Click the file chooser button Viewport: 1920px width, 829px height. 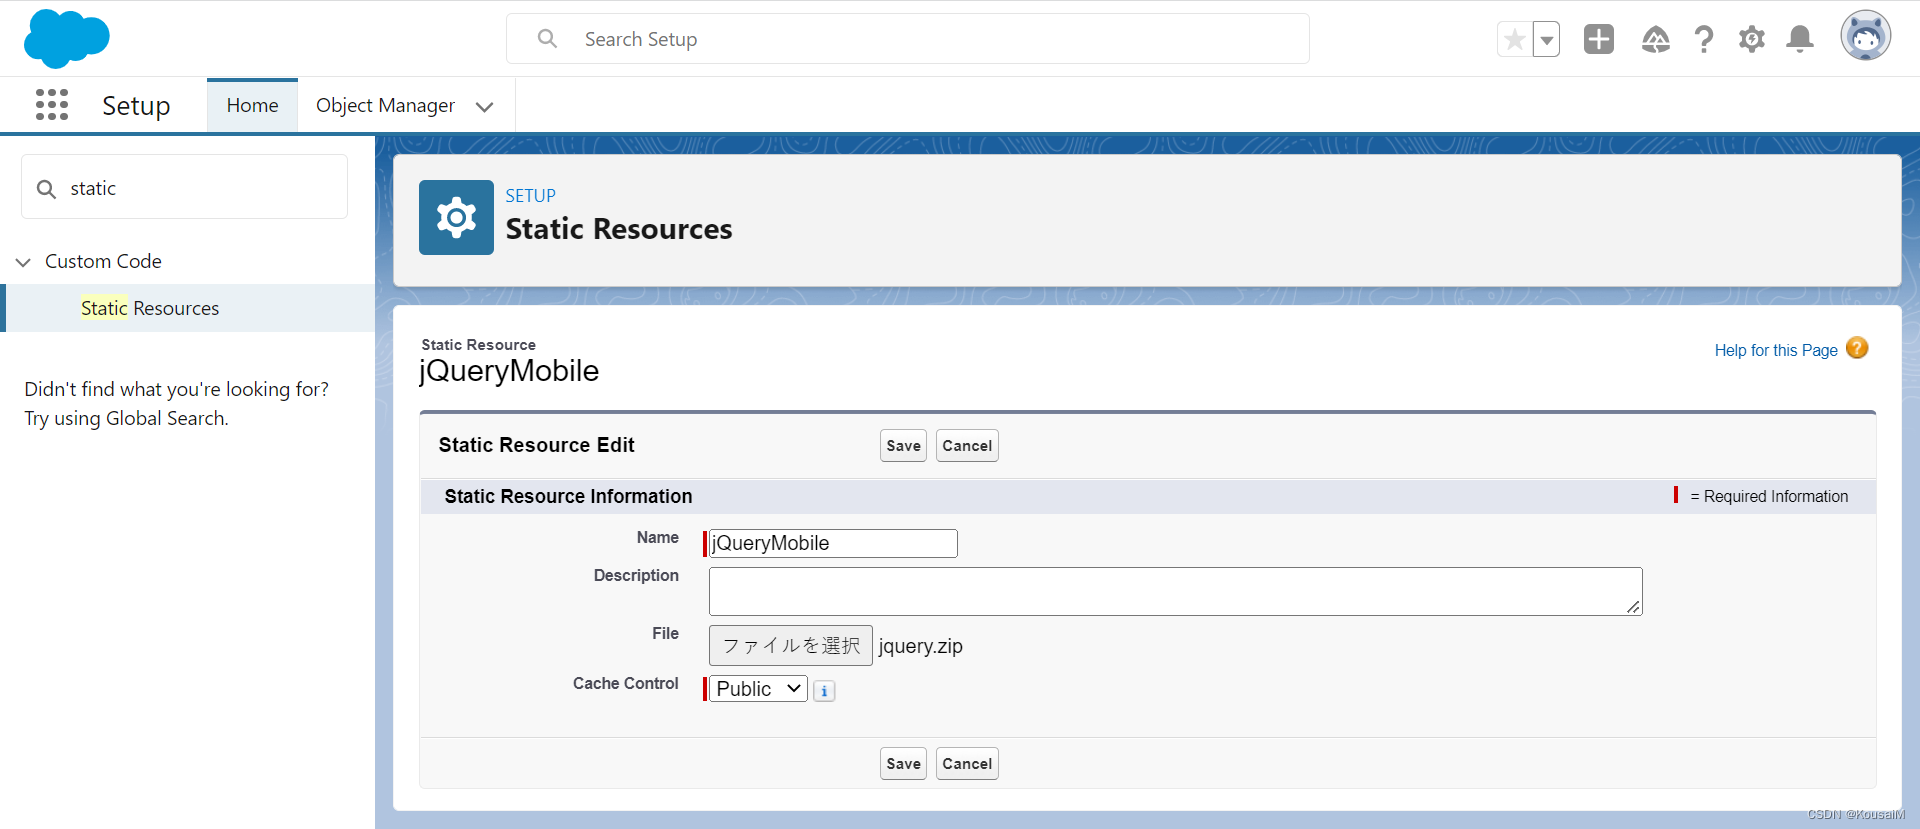[x=790, y=645]
